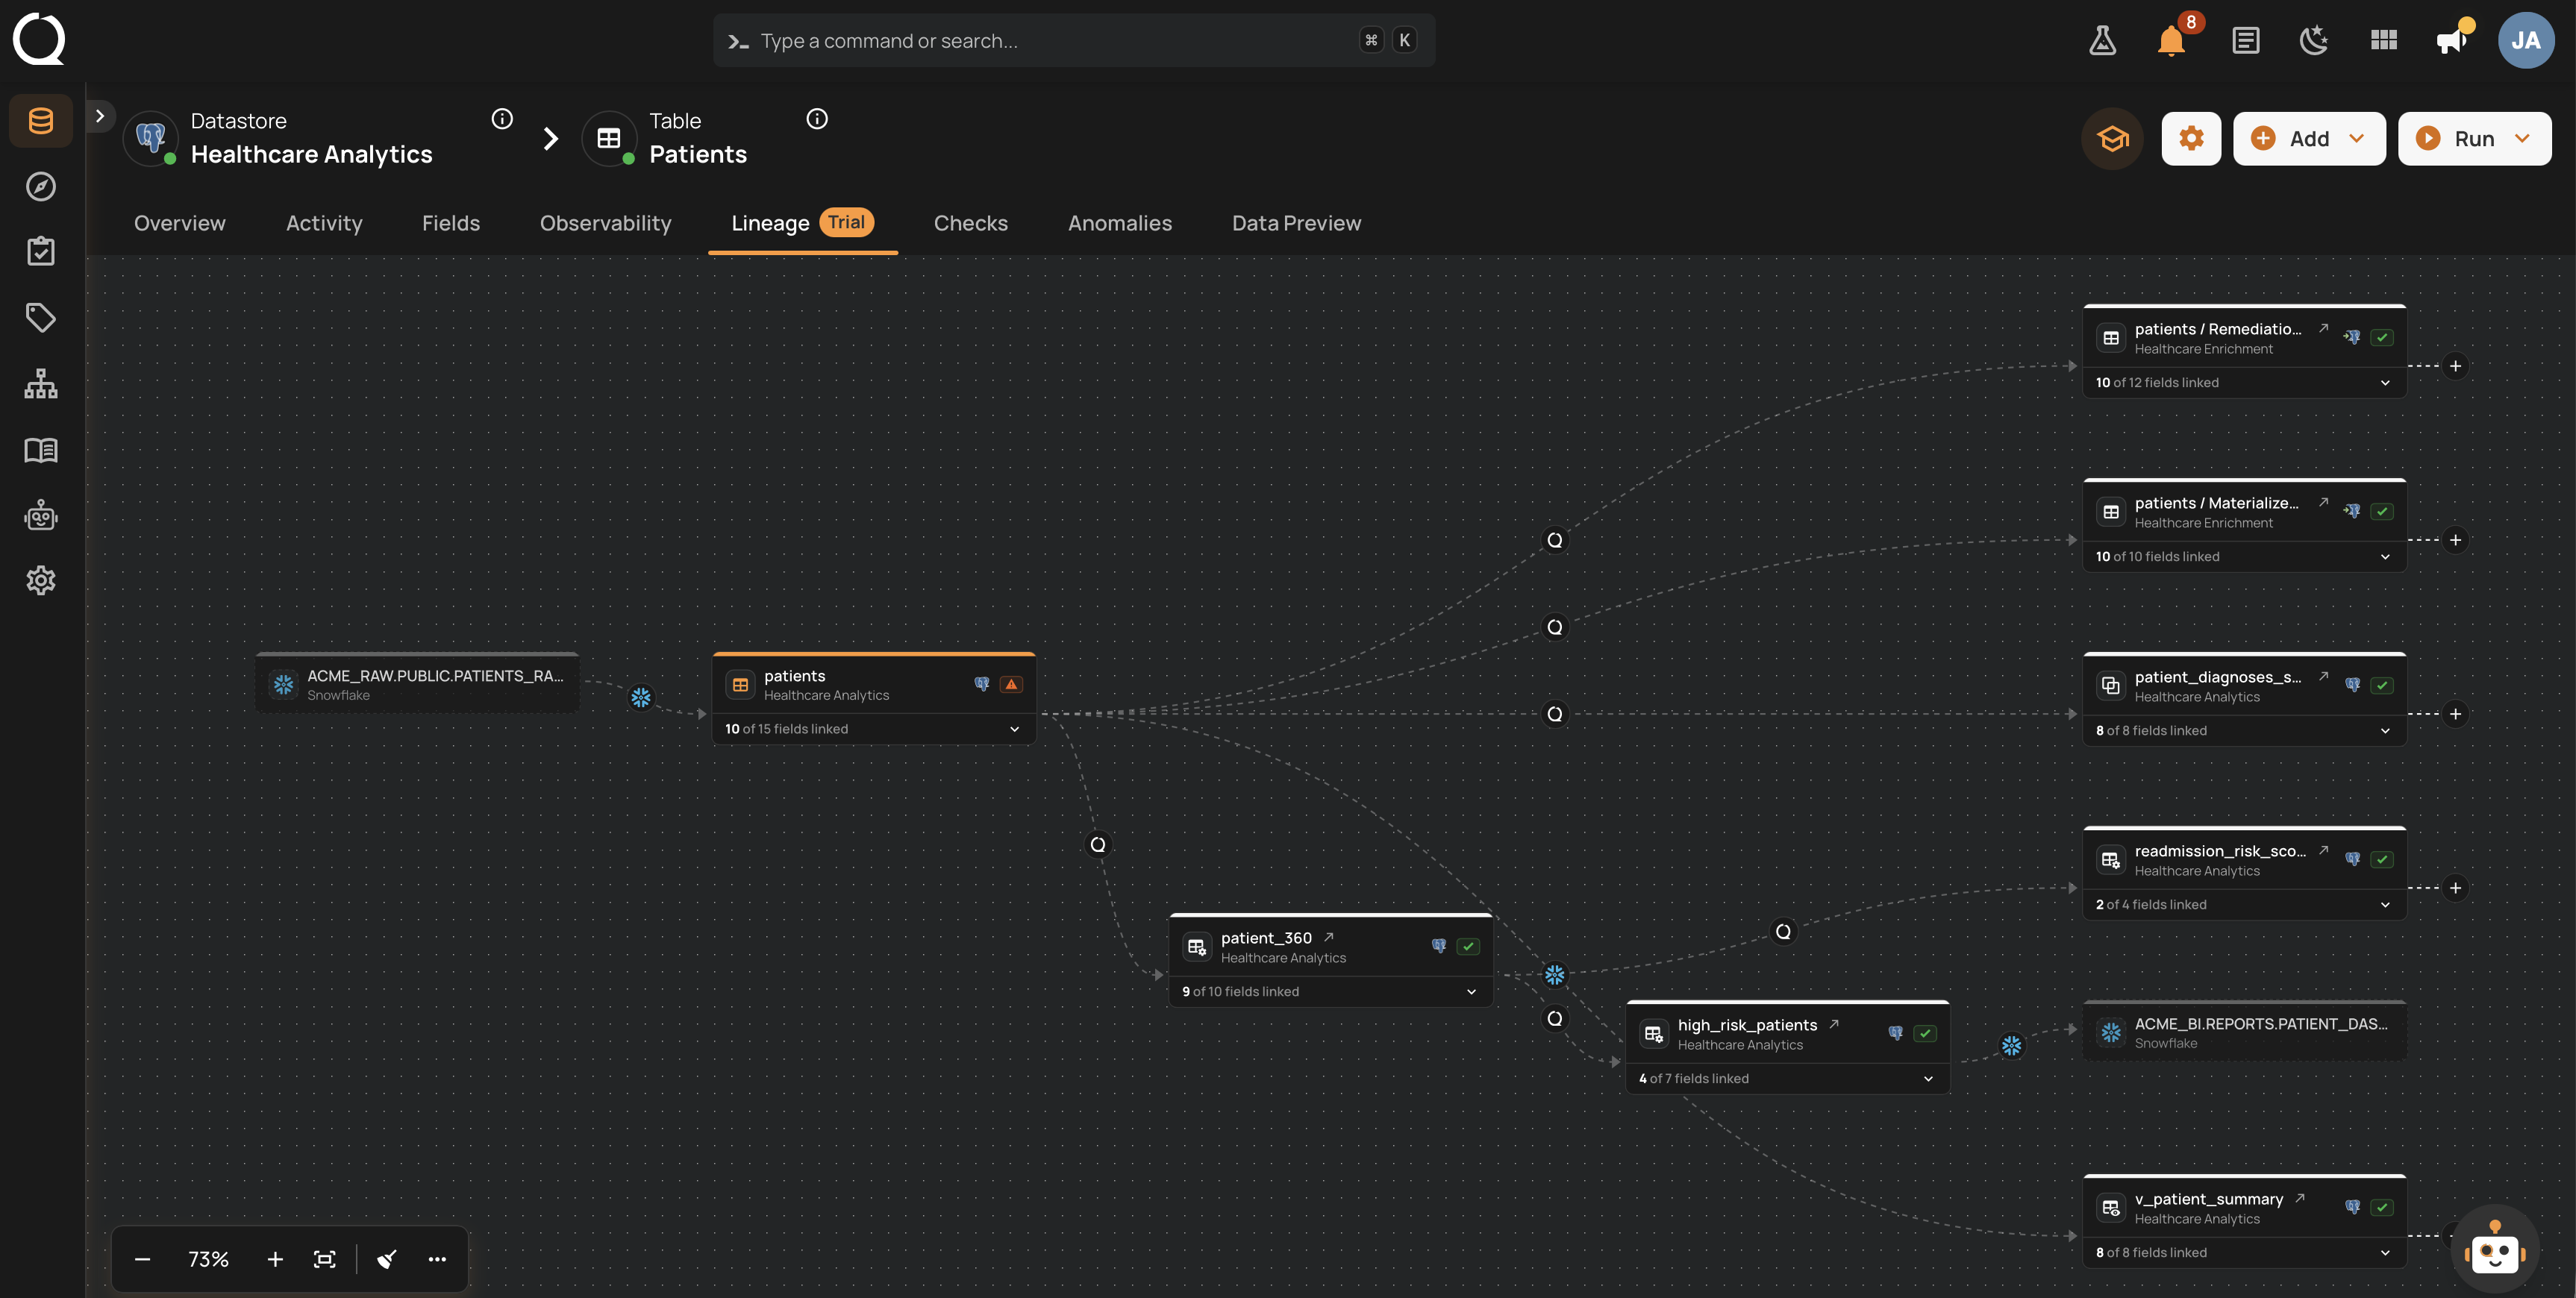
Task: Click the chatbot assistant bubble
Action: point(2494,1248)
